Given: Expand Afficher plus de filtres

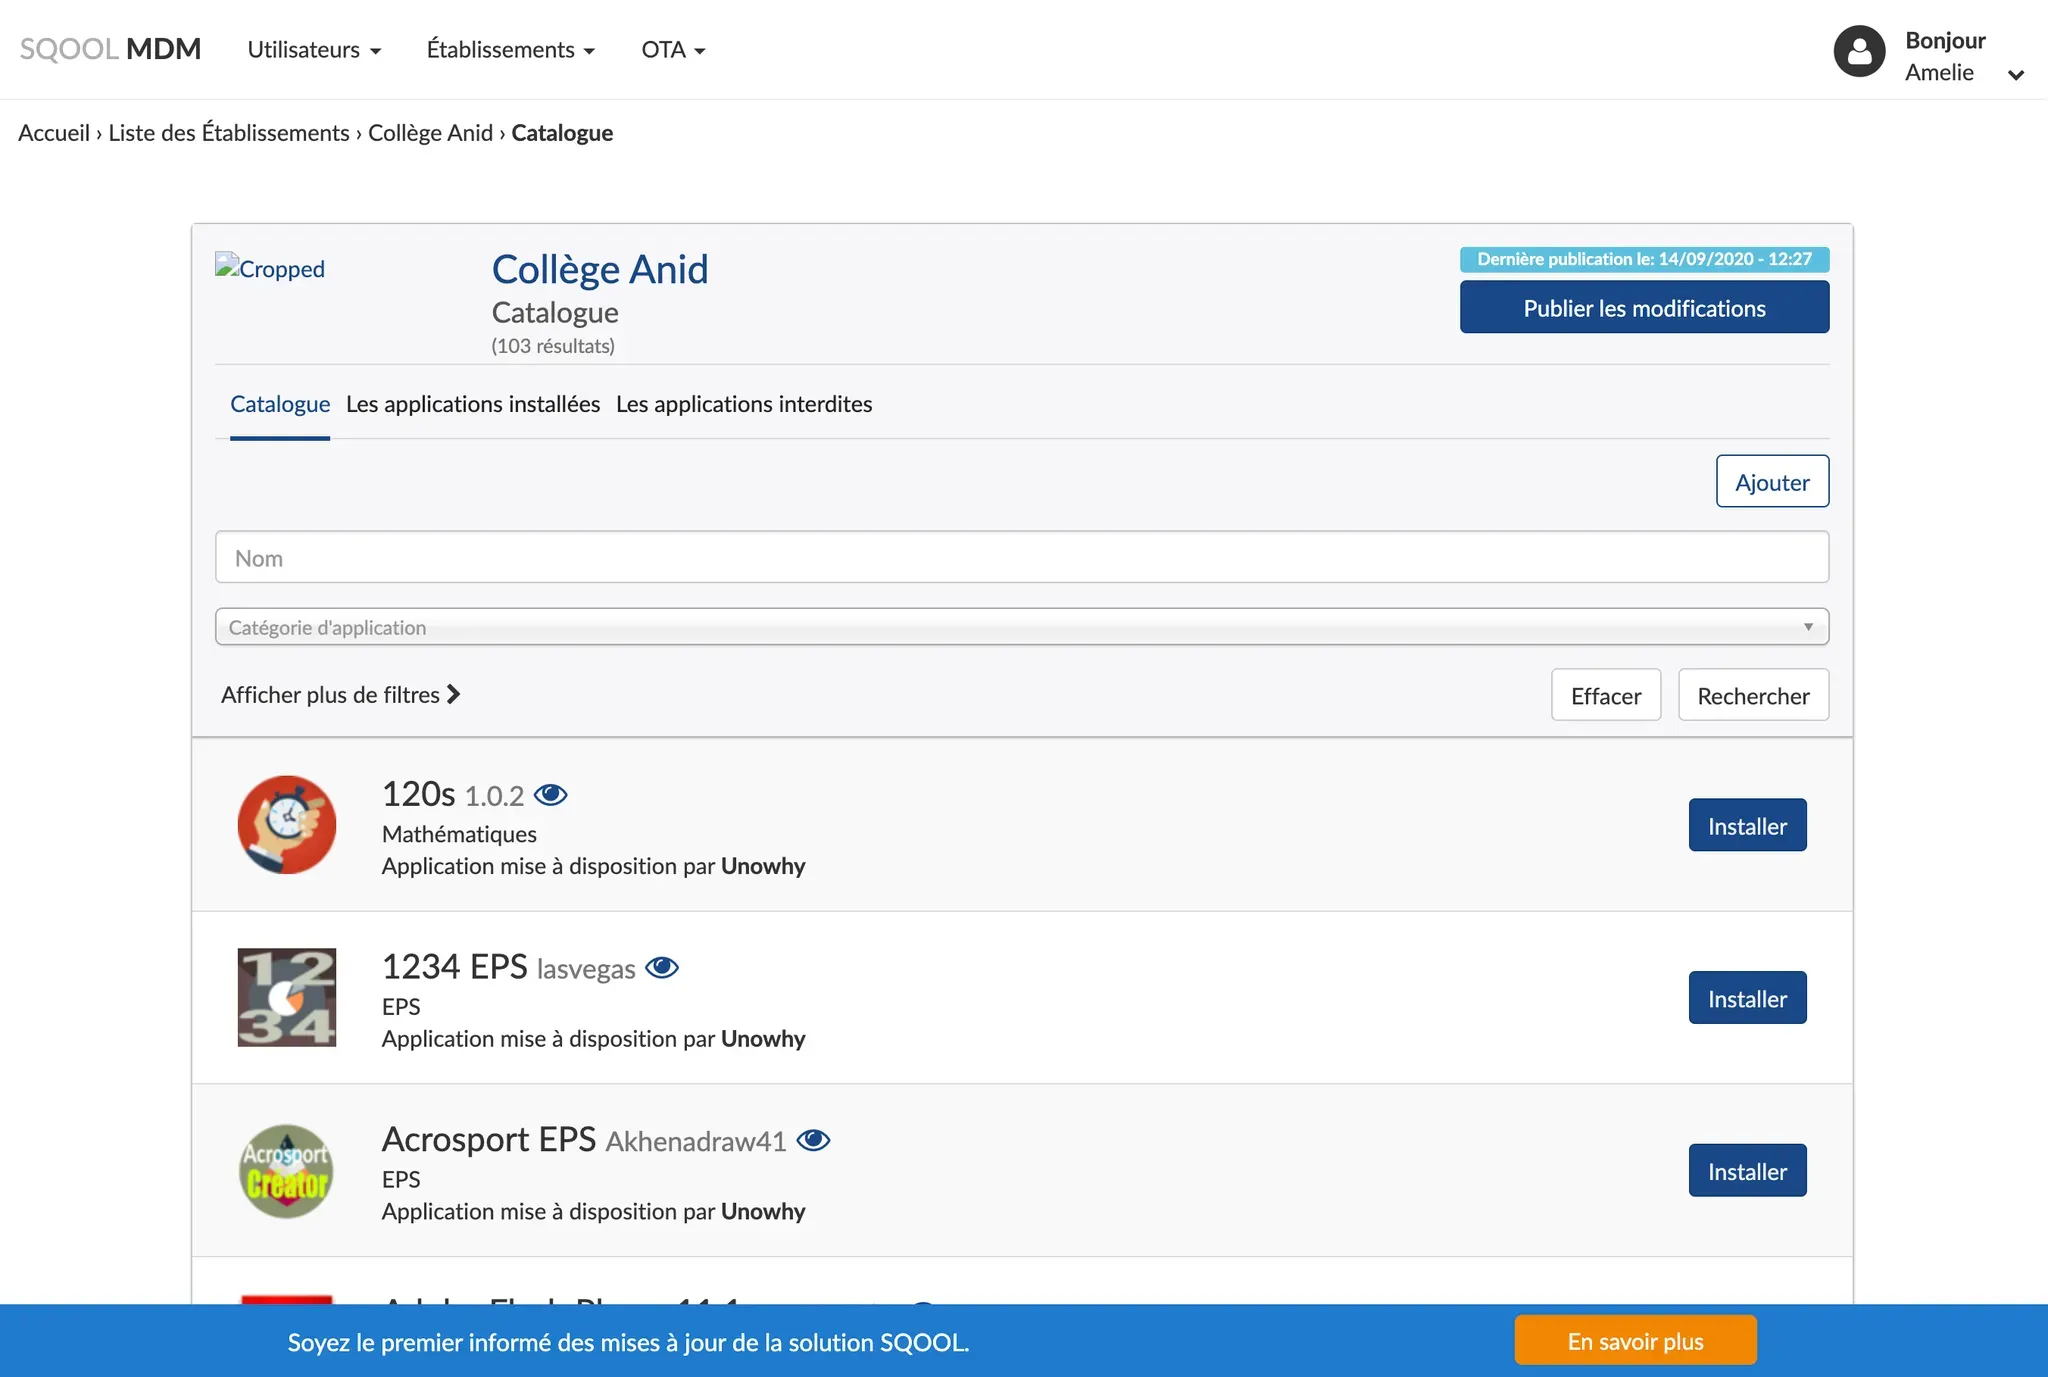Looking at the screenshot, I should 340,695.
